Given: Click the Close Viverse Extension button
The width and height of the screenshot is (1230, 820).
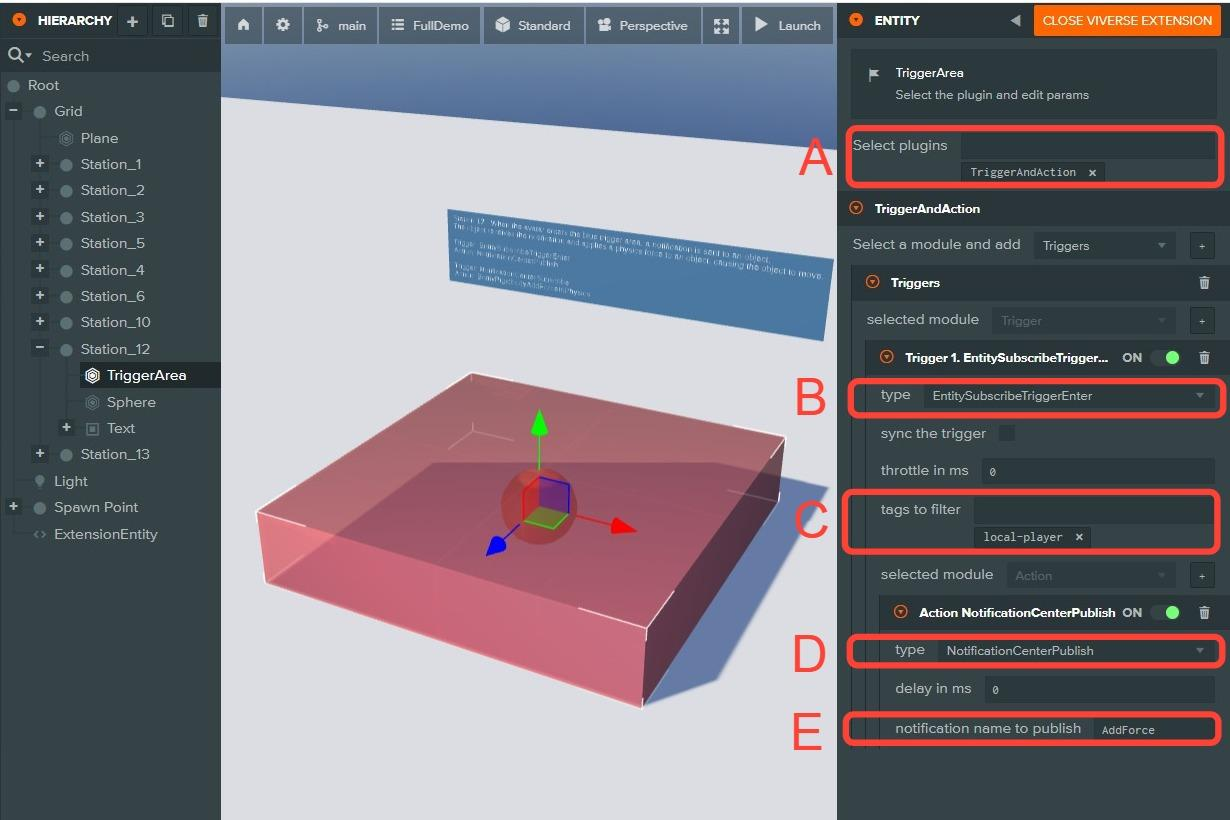Looking at the screenshot, I should 1127,21.
